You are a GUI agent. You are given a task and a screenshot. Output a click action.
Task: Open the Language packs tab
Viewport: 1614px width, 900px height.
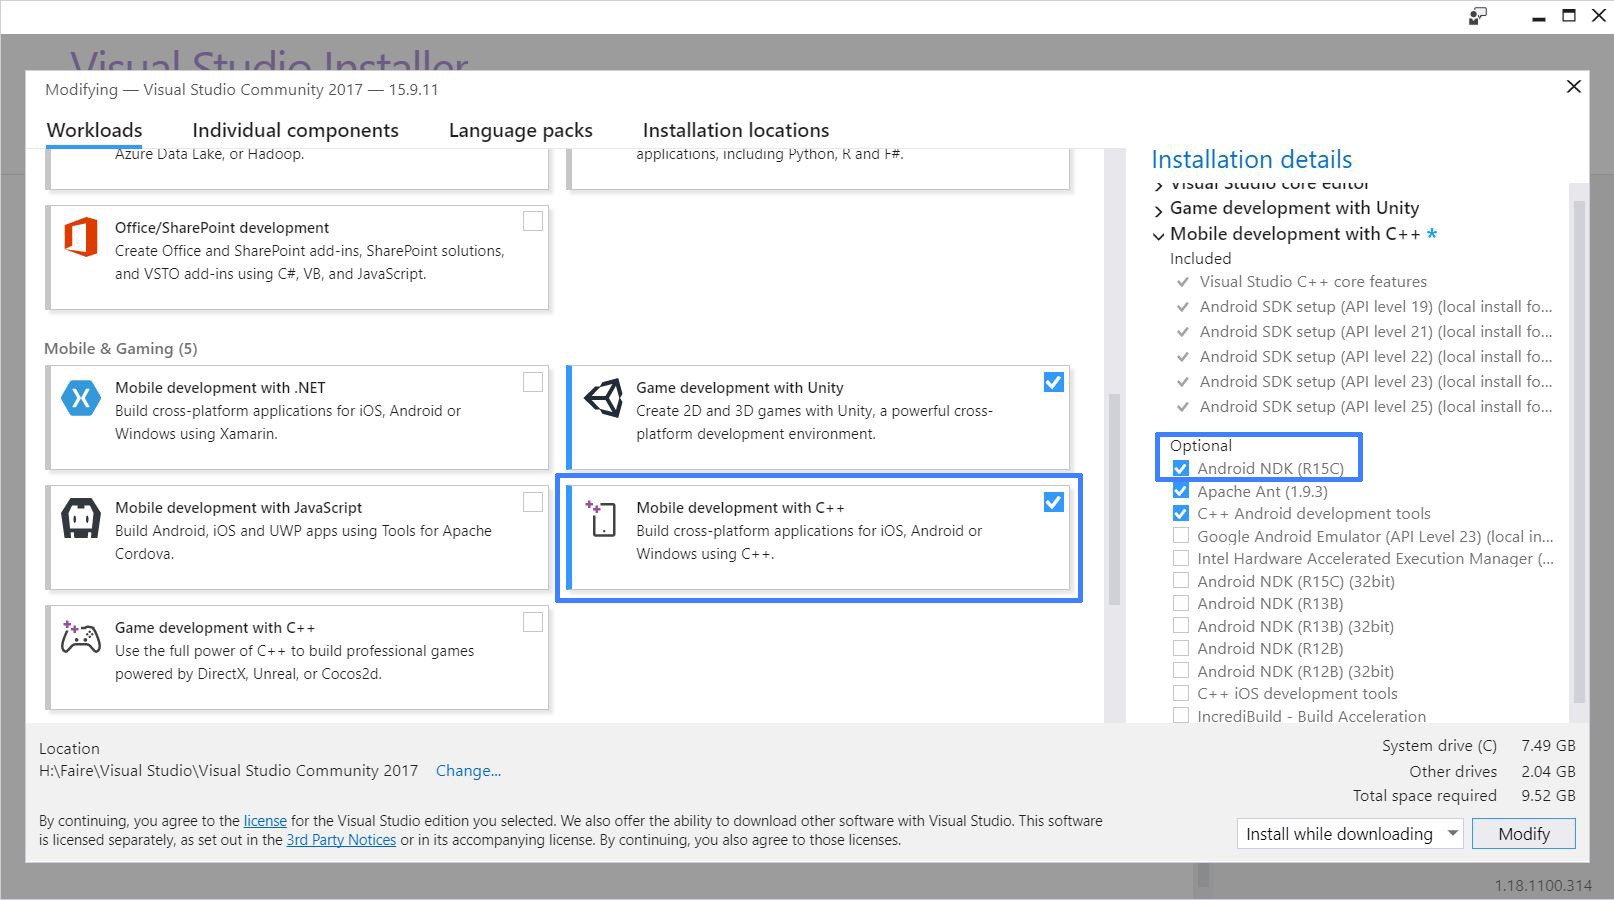point(520,130)
